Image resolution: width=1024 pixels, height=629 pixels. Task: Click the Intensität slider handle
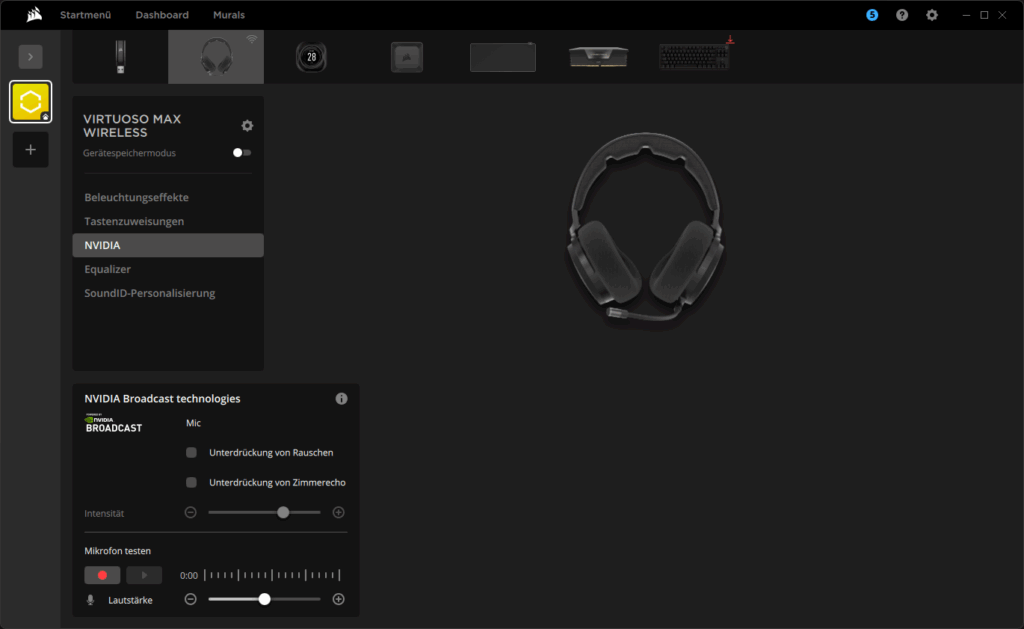point(283,512)
